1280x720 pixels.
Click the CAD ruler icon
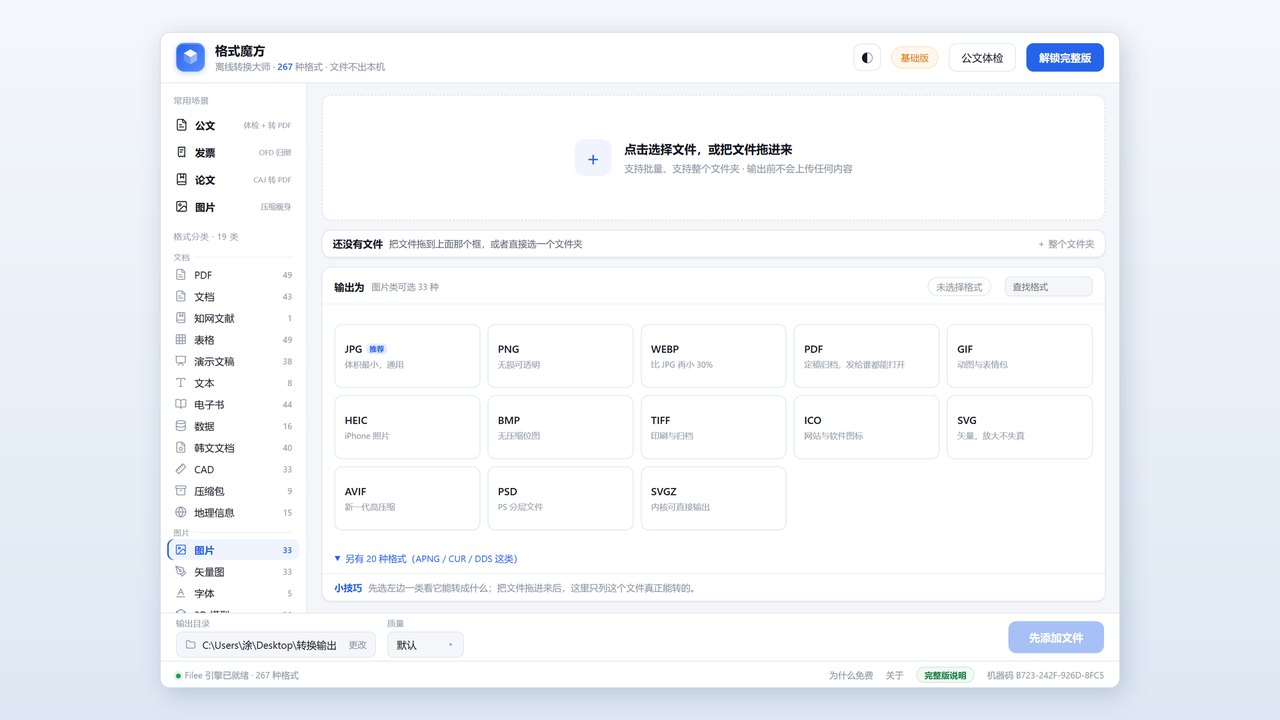click(181, 469)
